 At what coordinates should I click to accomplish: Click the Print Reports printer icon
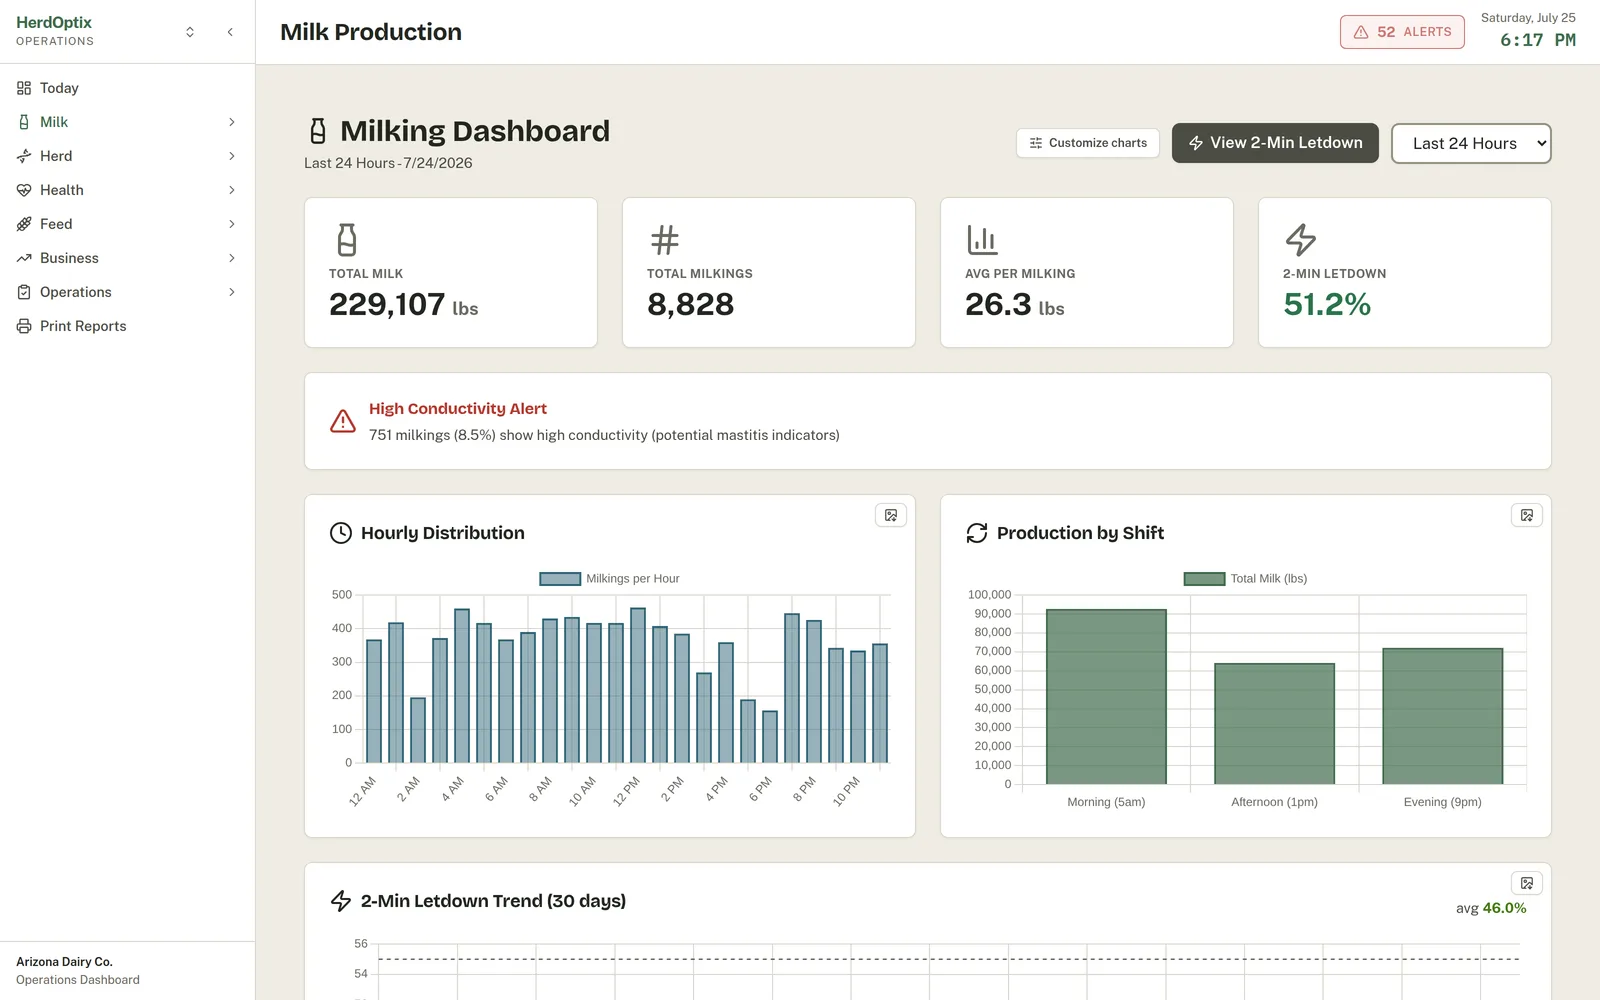pyautogui.click(x=24, y=326)
